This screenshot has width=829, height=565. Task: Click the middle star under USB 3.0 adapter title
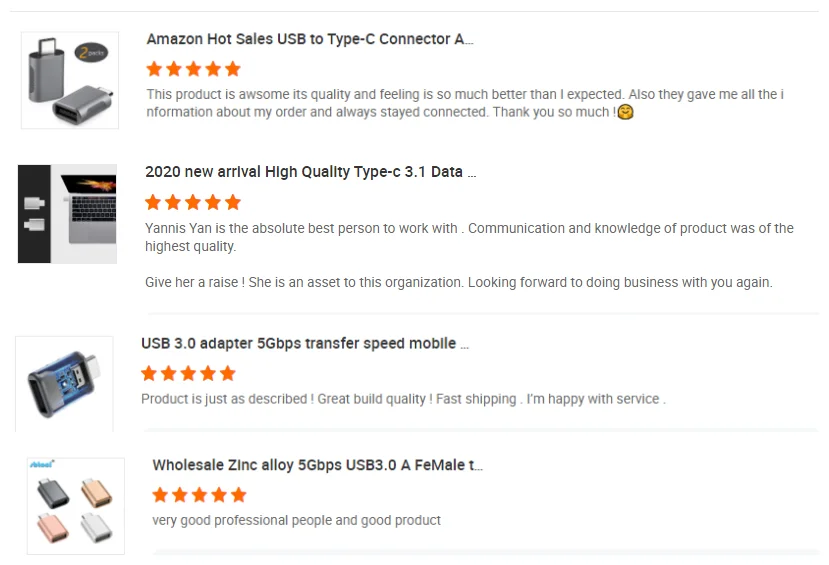189,373
